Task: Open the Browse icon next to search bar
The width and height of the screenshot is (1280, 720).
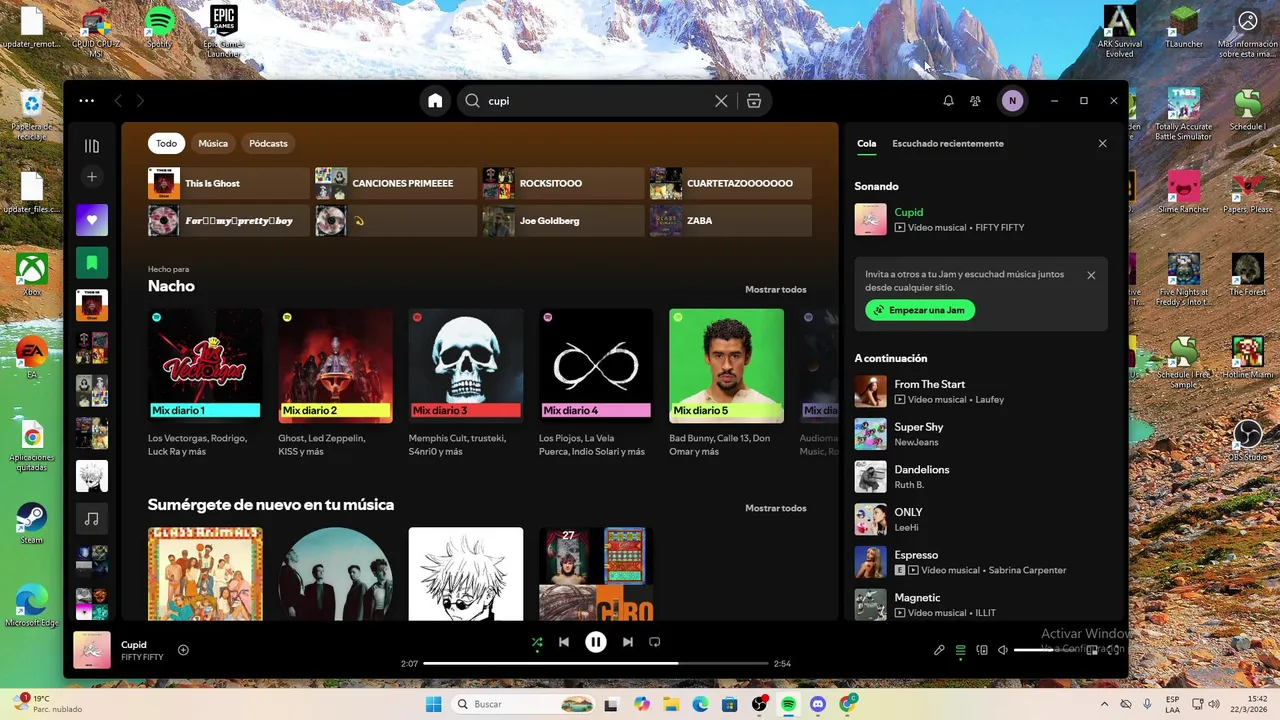Action: (754, 101)
